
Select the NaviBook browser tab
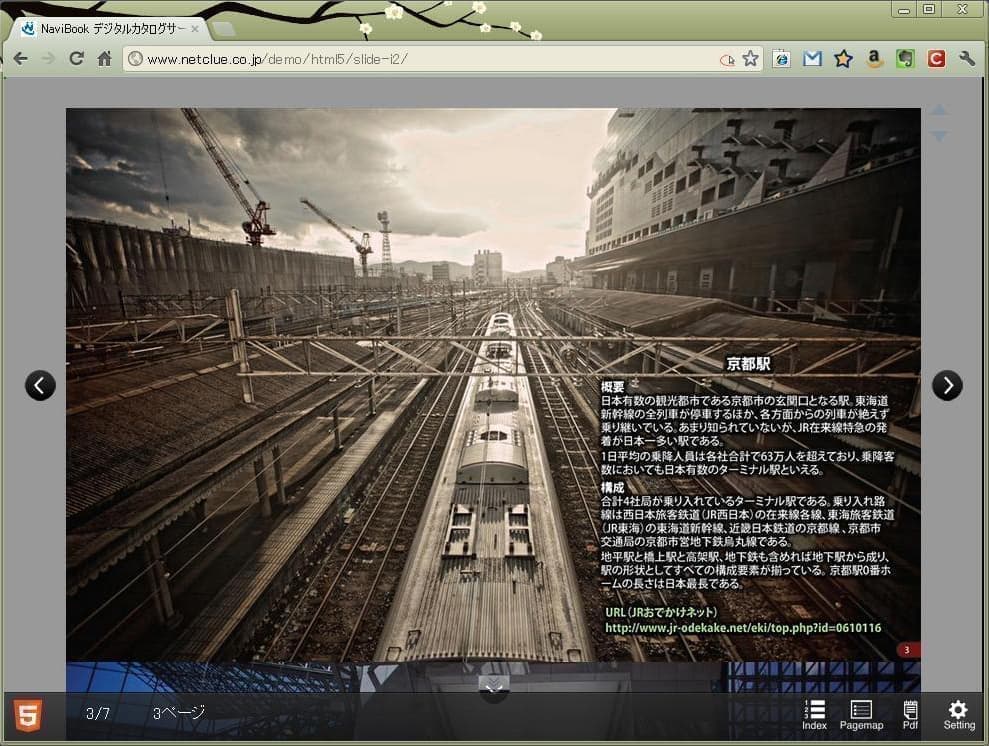click(x=110, y=28)
